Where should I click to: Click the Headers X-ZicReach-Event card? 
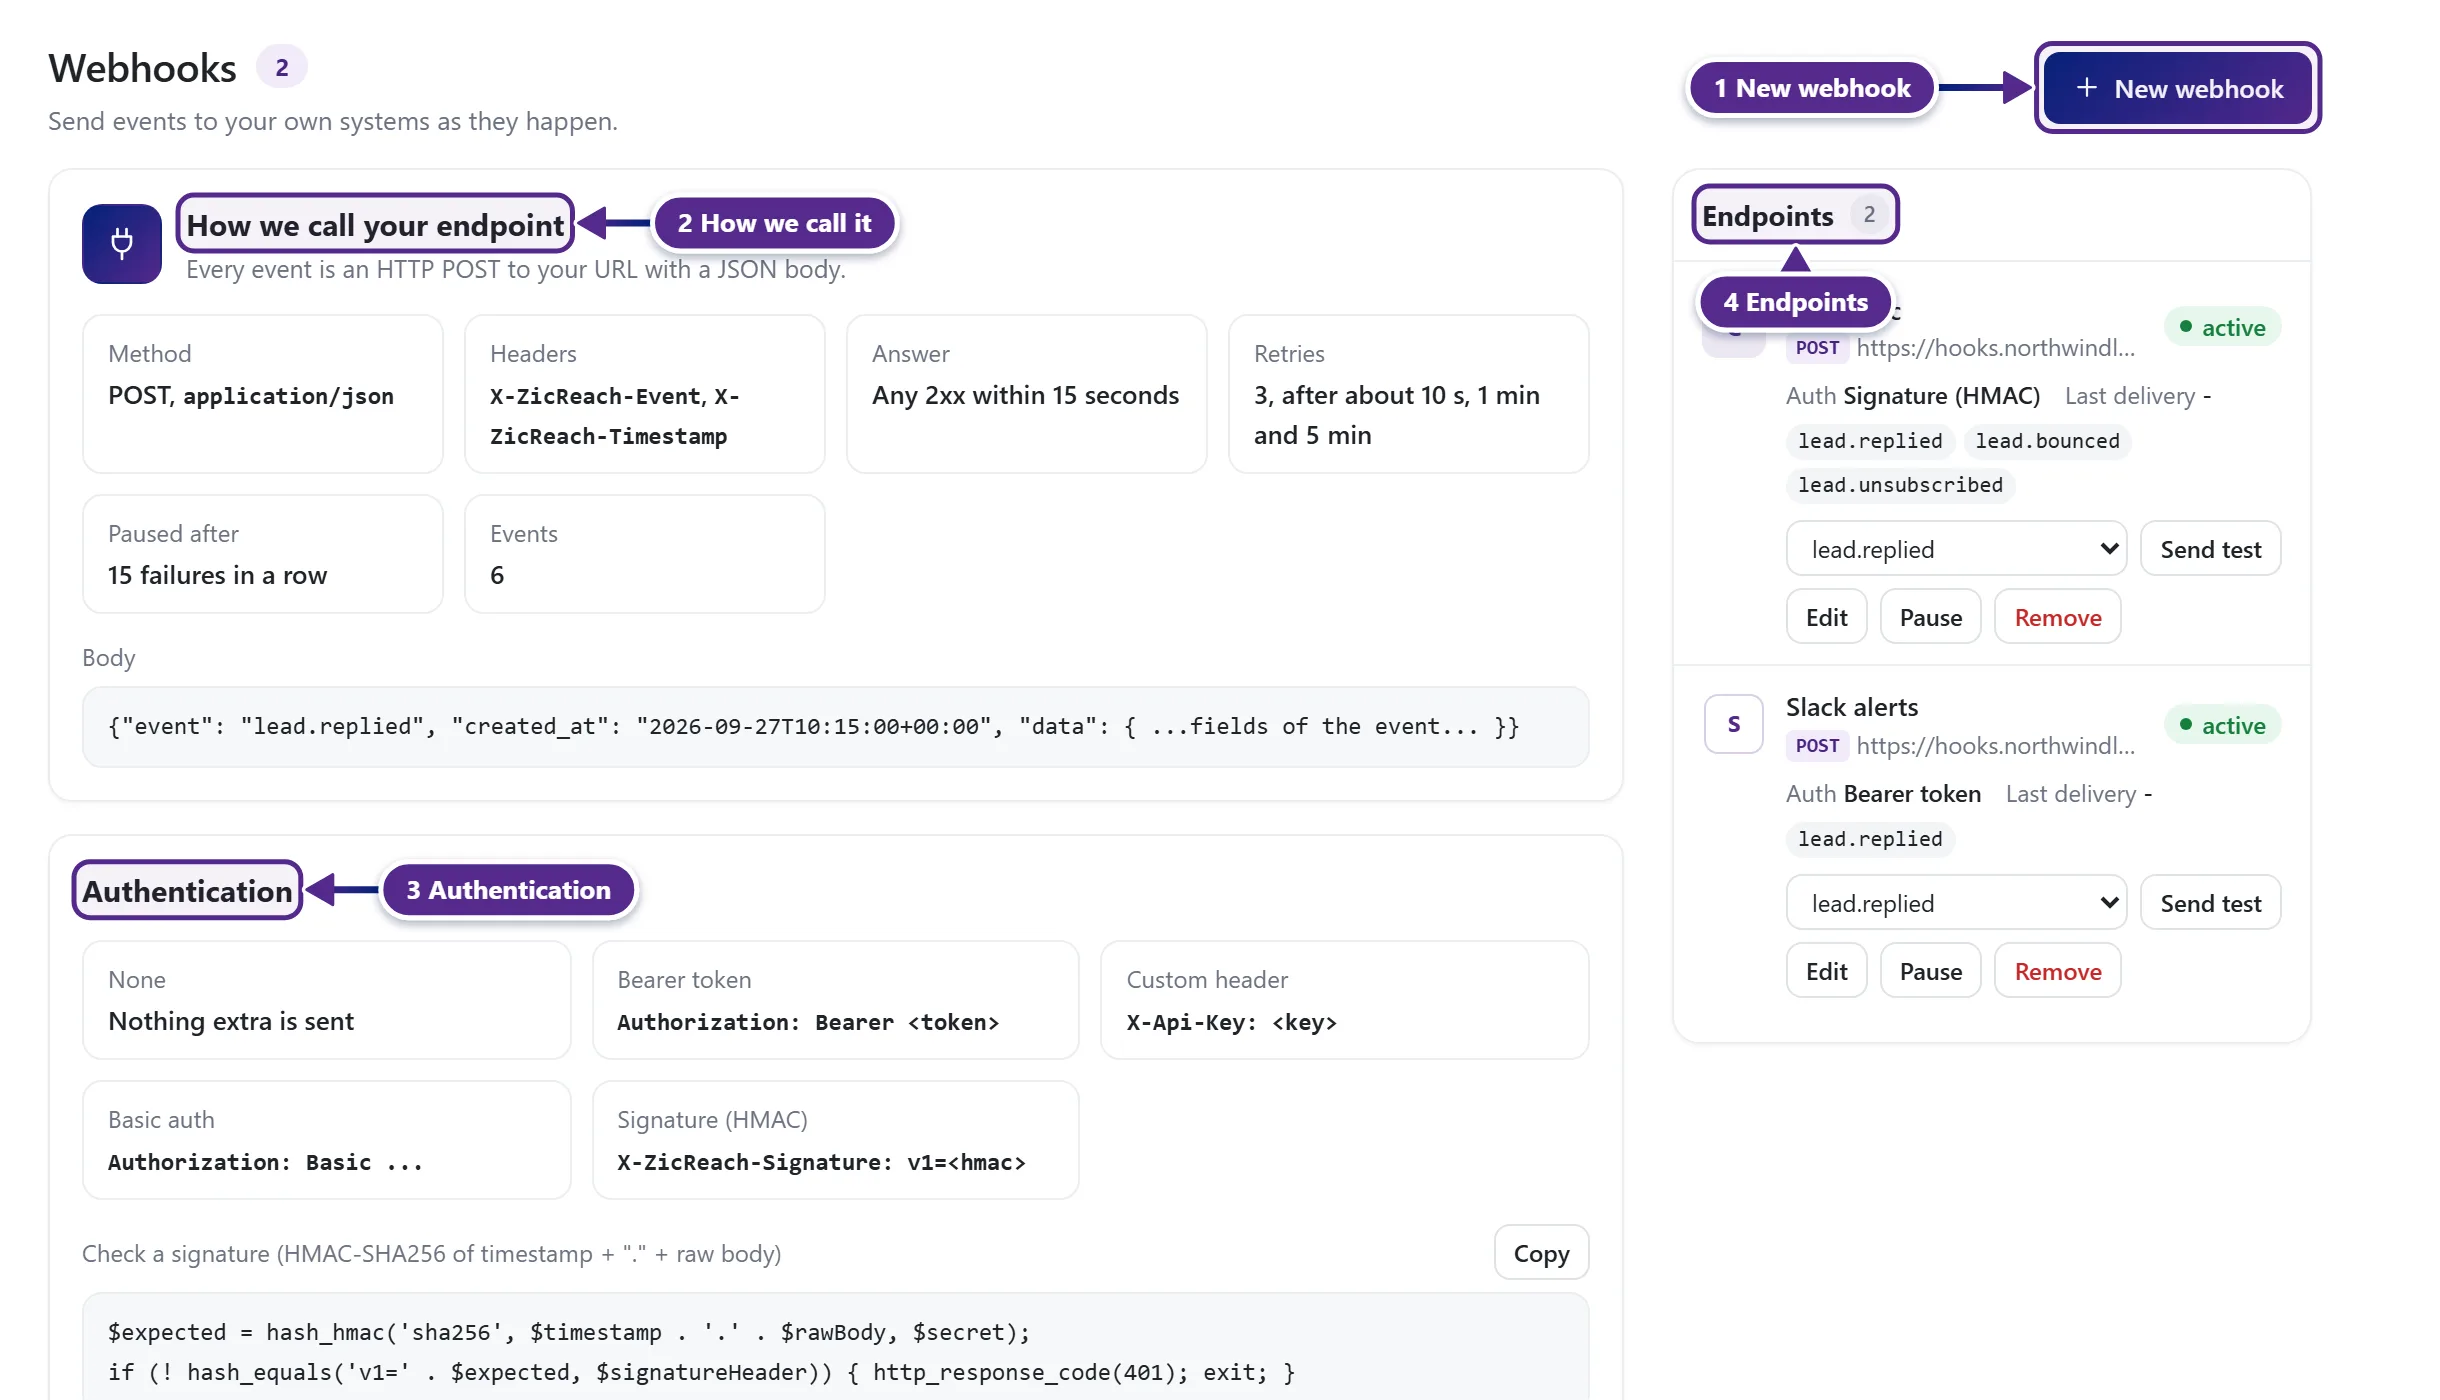click(645, 394)
